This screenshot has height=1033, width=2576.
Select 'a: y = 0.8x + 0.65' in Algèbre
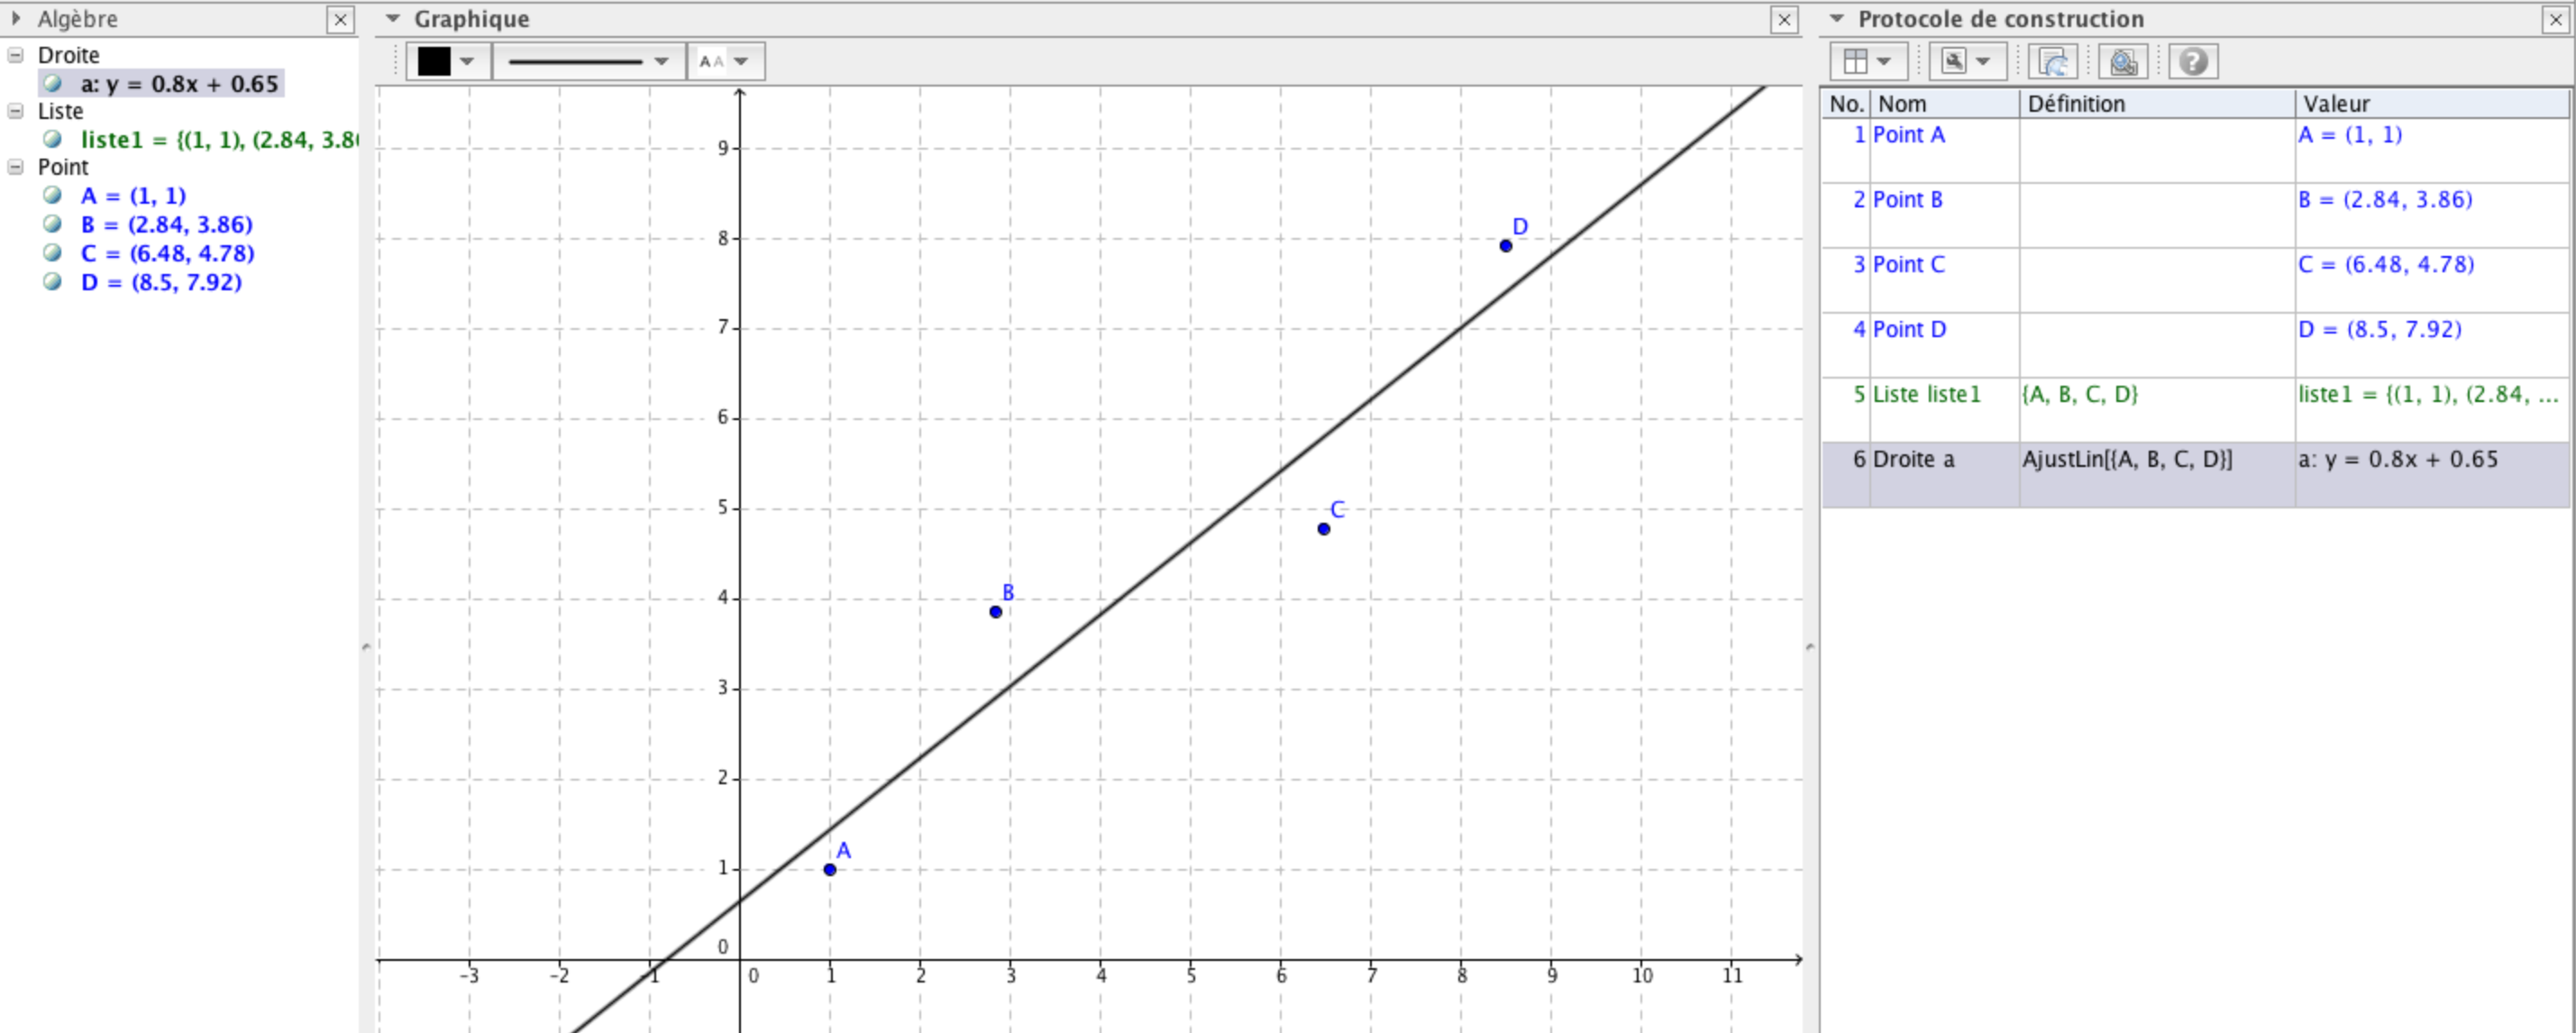point(179,84)
